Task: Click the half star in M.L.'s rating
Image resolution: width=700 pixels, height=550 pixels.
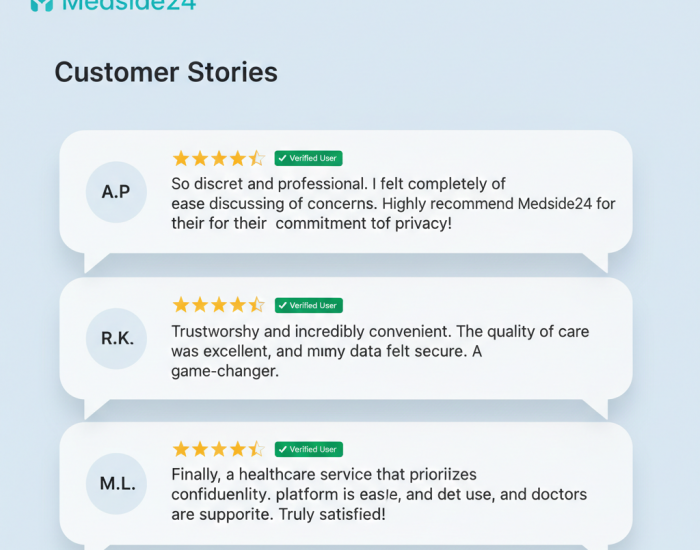Action: (x=256, y=449)
